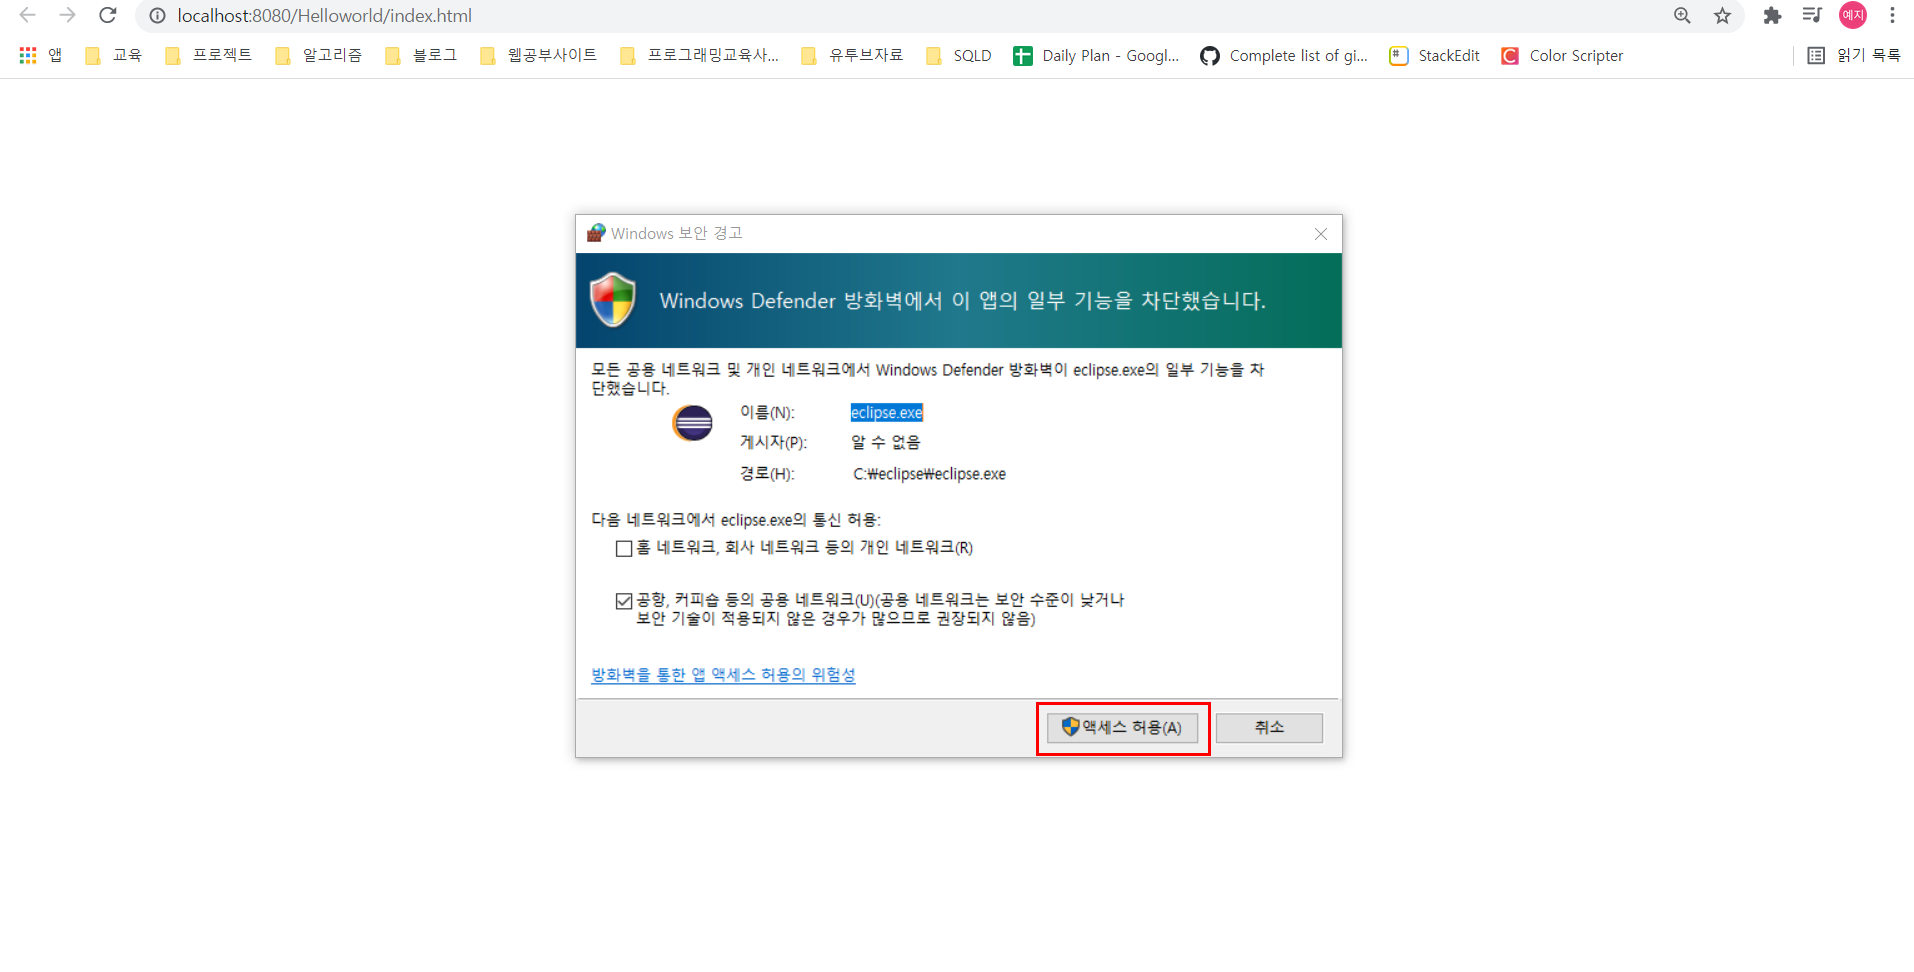Click the Windows Defender shield icon
The height and width of the screenshot is (972, 1914).
coord(613,300)
